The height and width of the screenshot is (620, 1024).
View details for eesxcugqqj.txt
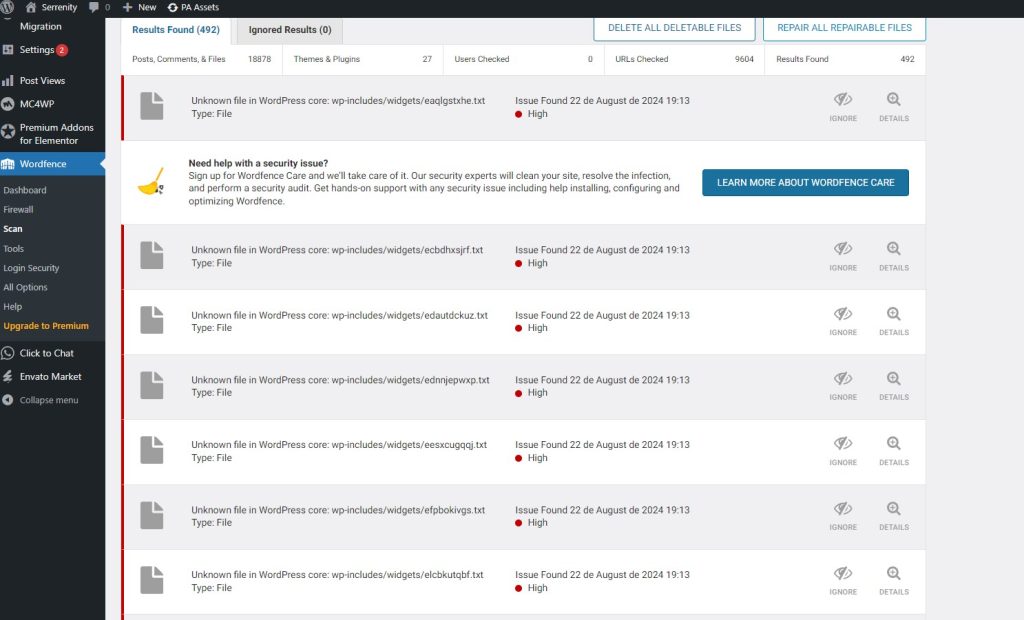893,451
